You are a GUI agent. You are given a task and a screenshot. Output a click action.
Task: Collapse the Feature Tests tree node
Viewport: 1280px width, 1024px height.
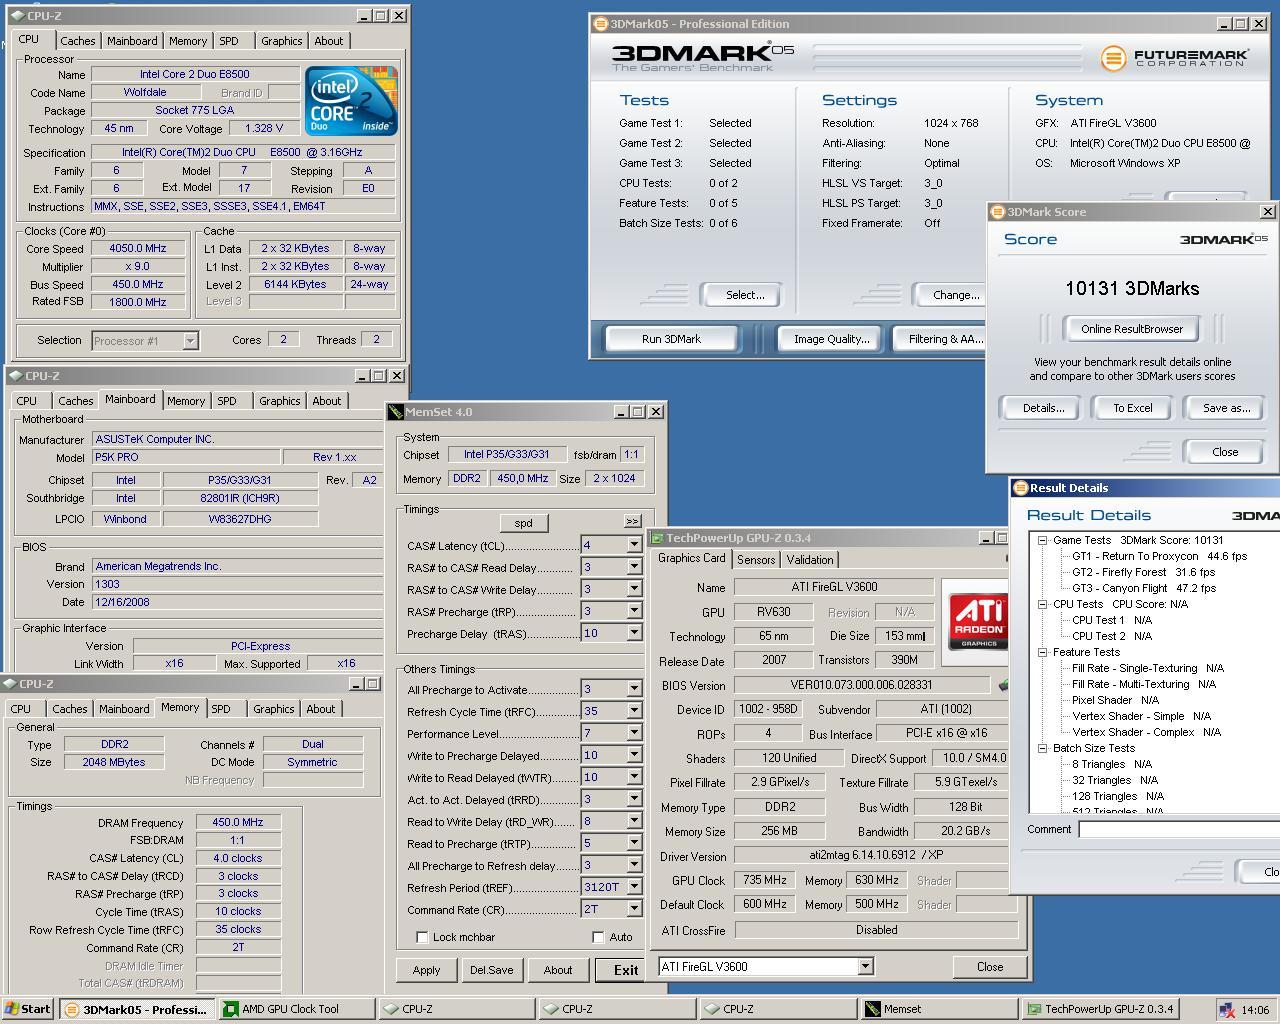(x=1042, y=652)
